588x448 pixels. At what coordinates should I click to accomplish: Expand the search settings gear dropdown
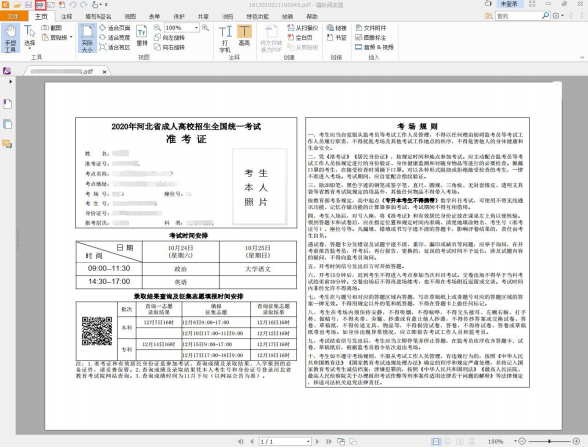point(558,16)
